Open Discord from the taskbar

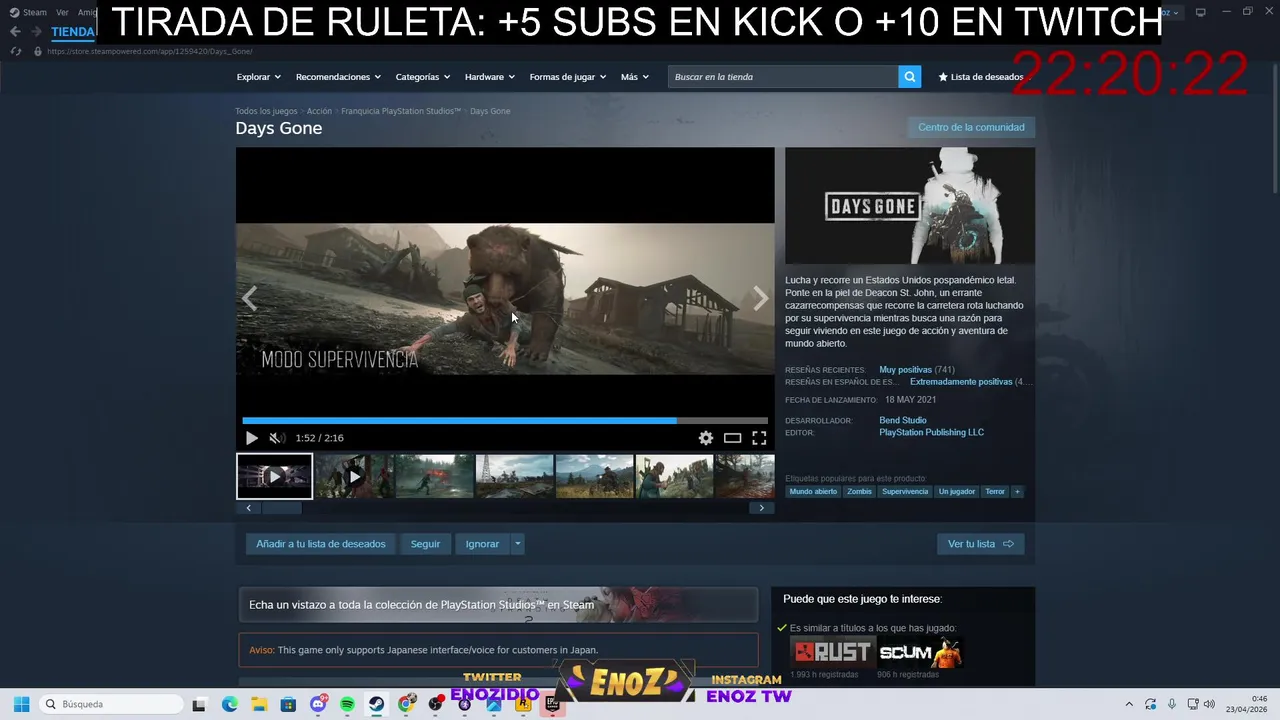[318, 704]
